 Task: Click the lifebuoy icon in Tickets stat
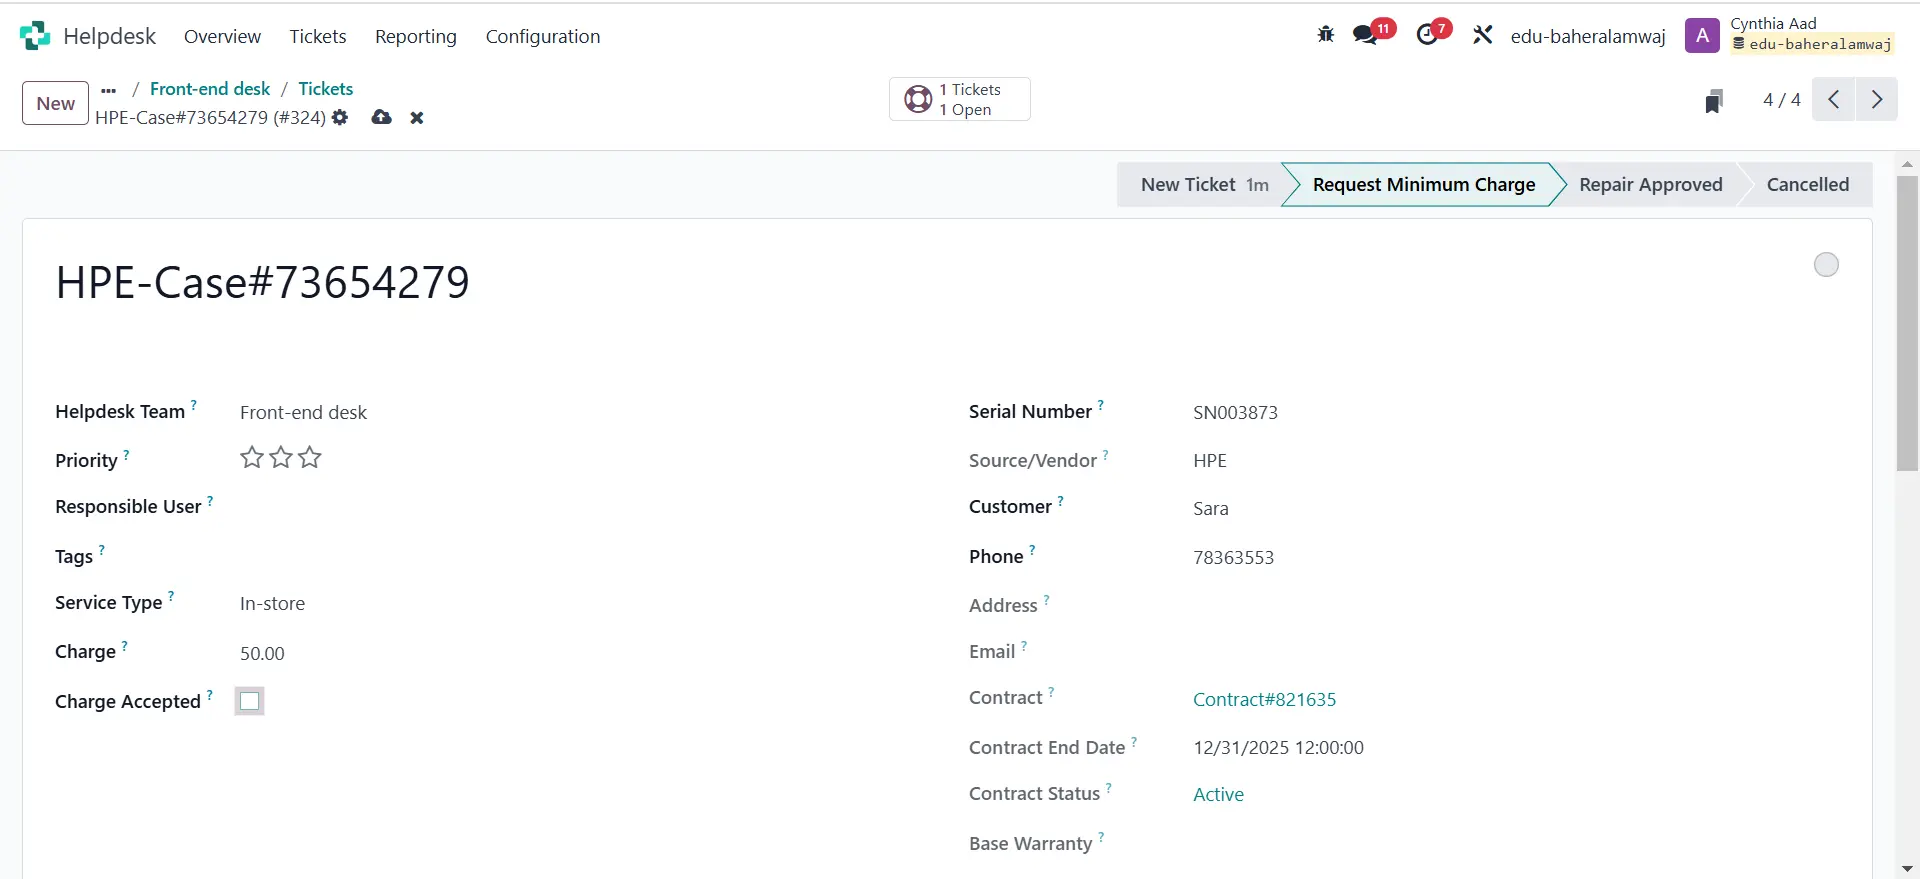coord(918,99)
